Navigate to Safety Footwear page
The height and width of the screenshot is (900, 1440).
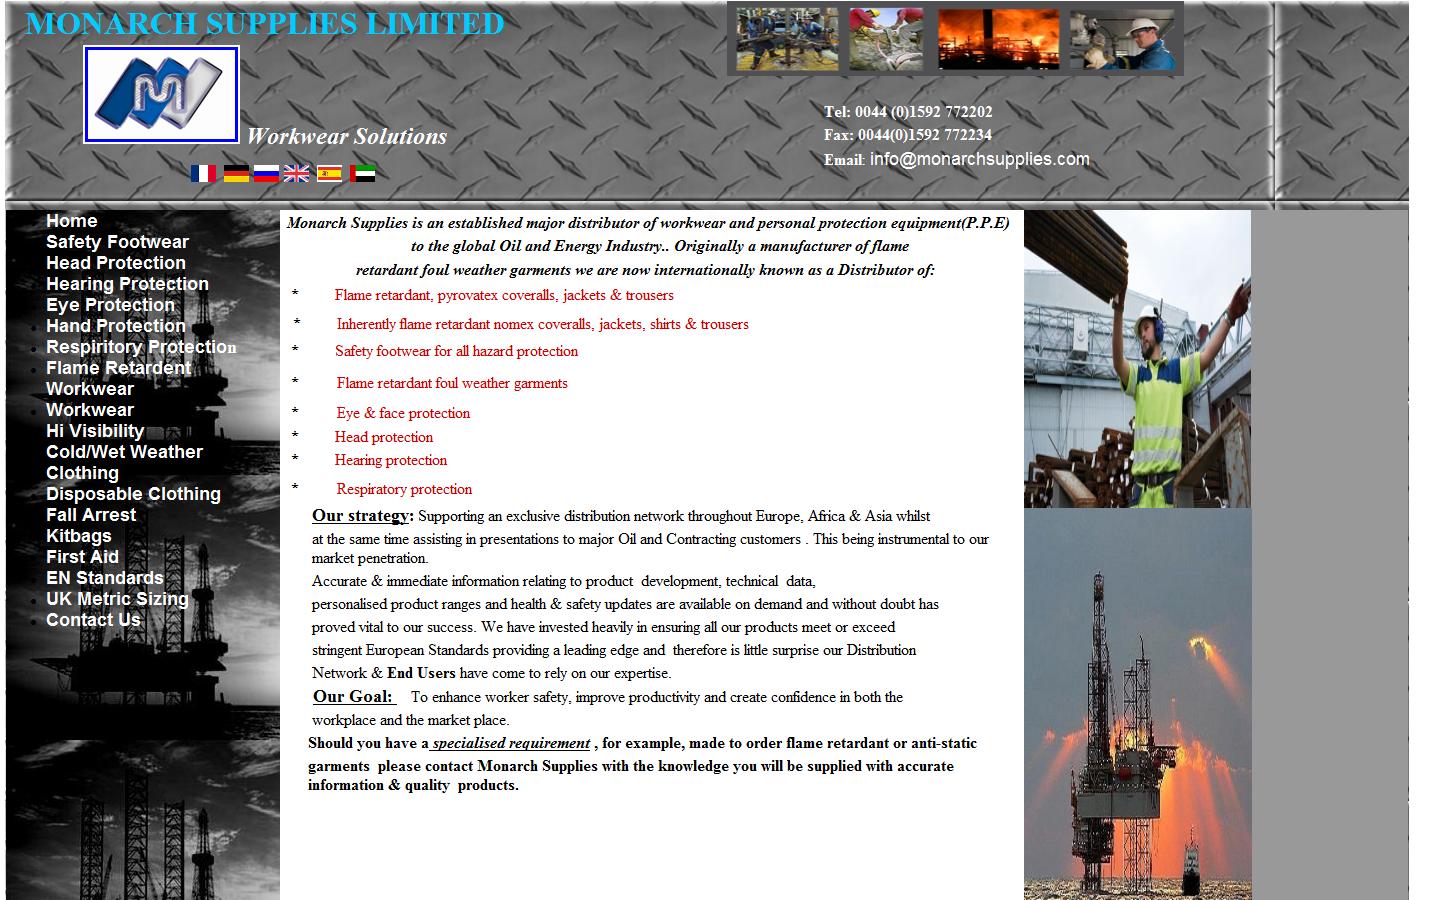(116, 242)
